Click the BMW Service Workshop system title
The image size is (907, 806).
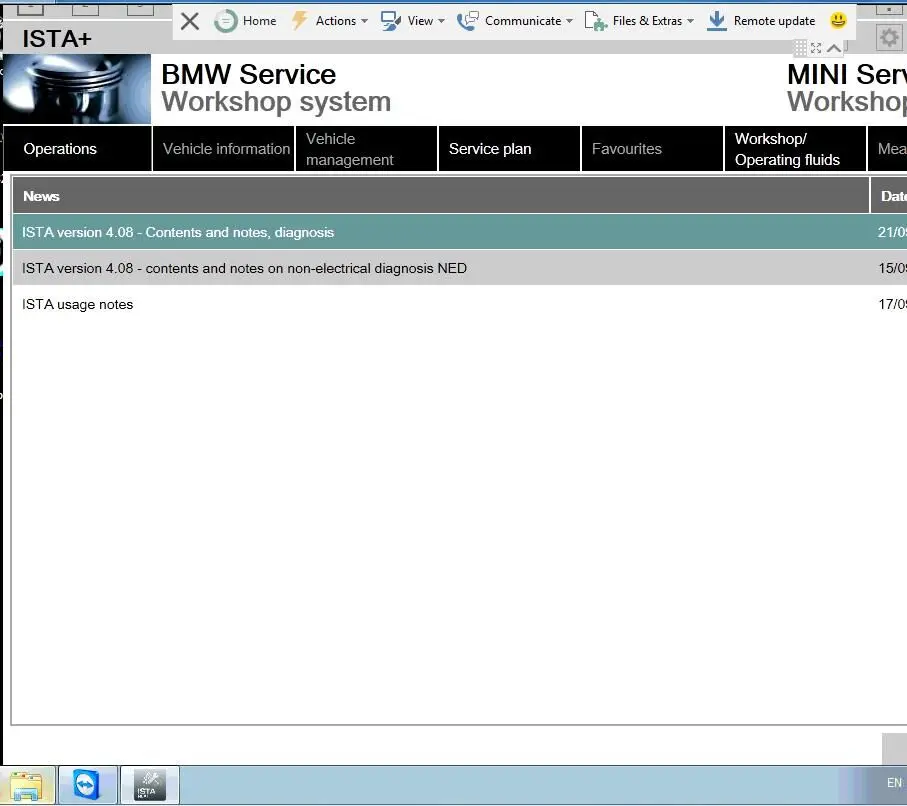276,88
